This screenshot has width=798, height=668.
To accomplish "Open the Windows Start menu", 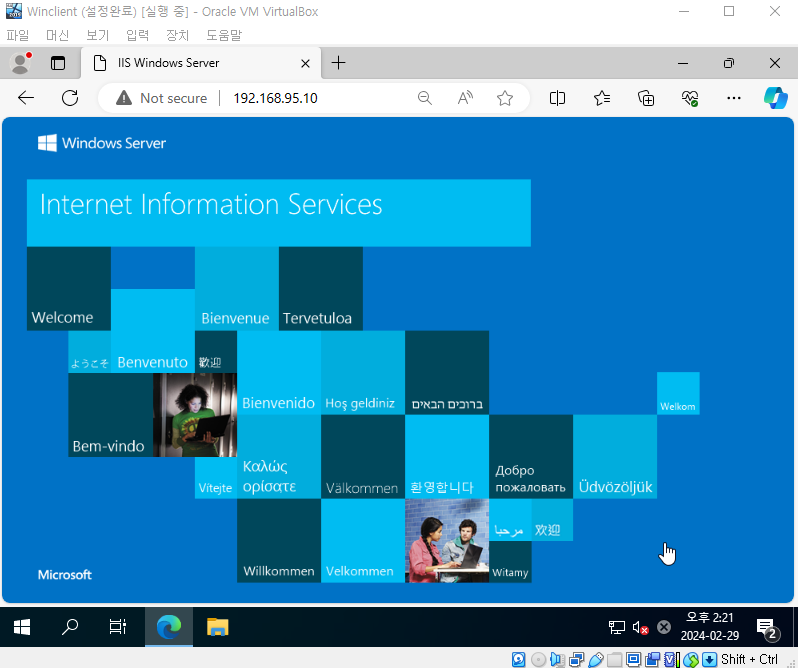I will pos(22,627).
